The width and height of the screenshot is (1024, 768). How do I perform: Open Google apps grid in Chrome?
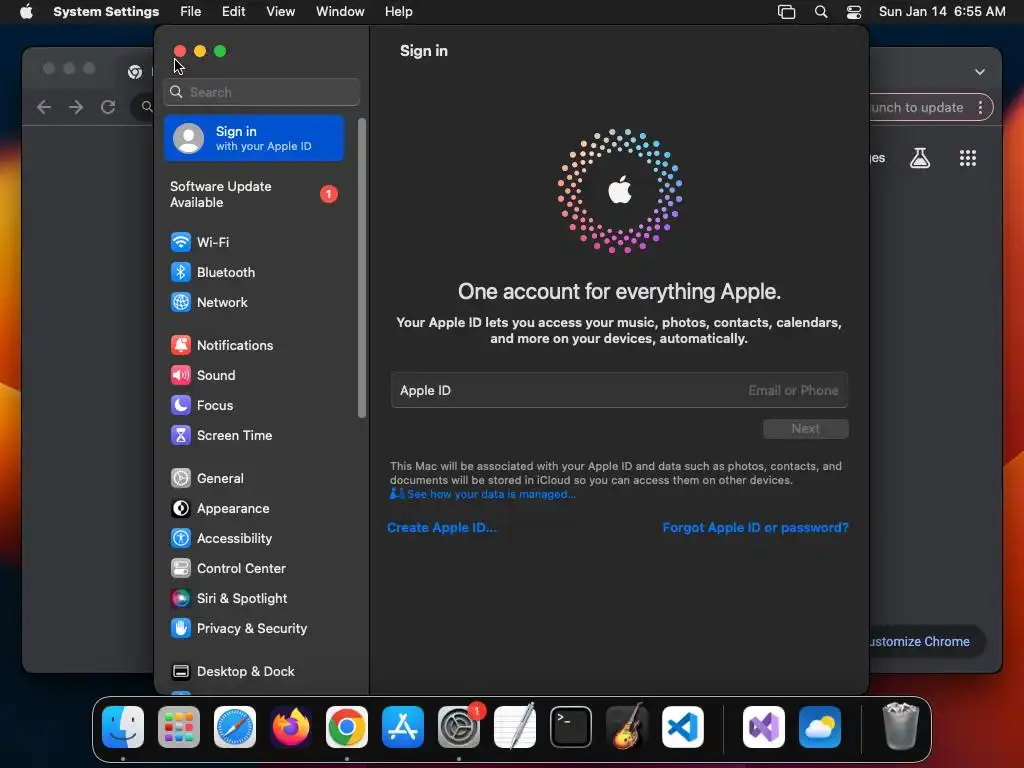967,158
